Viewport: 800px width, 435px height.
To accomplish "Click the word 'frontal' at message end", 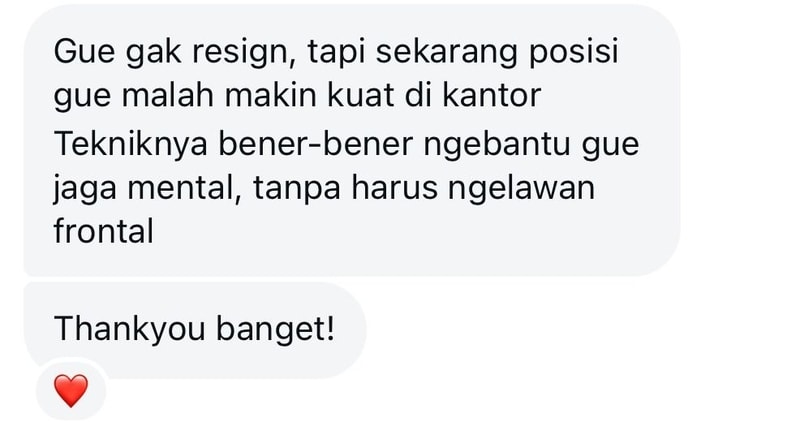I will 104,231.
